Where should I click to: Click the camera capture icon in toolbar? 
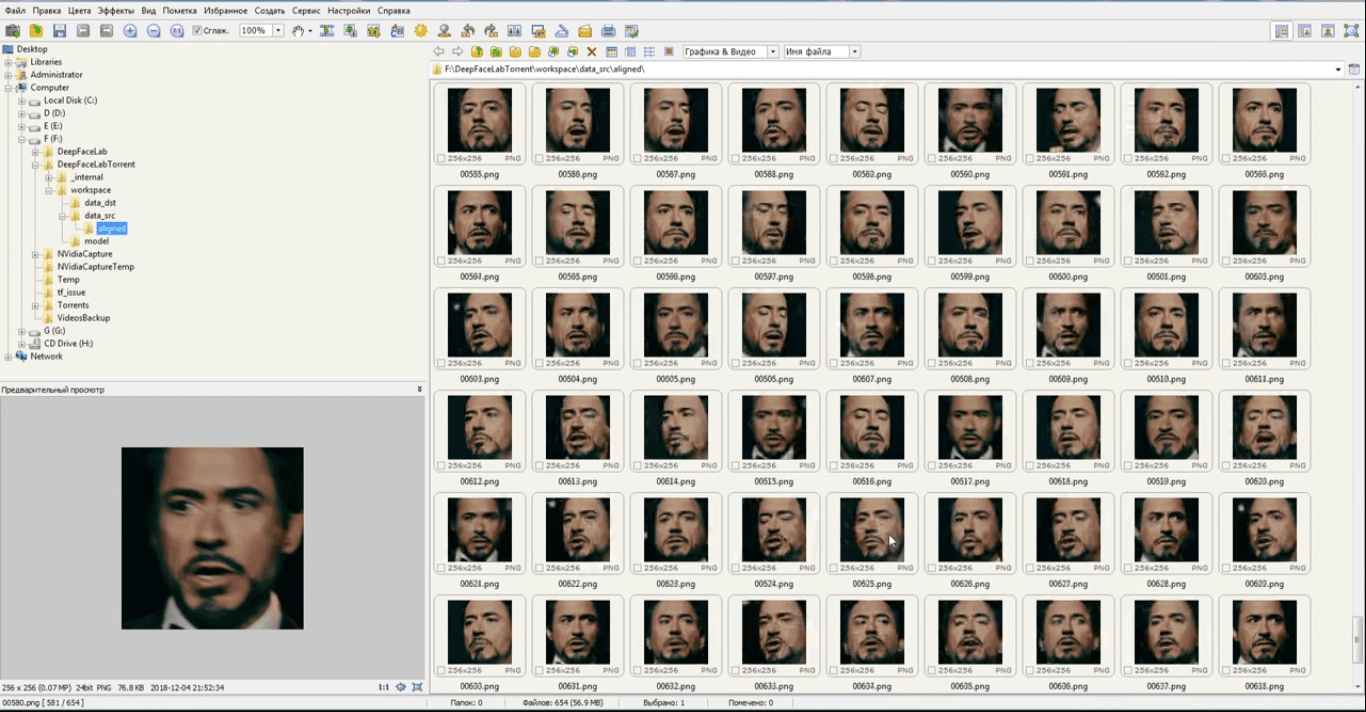tap(13, 31)
